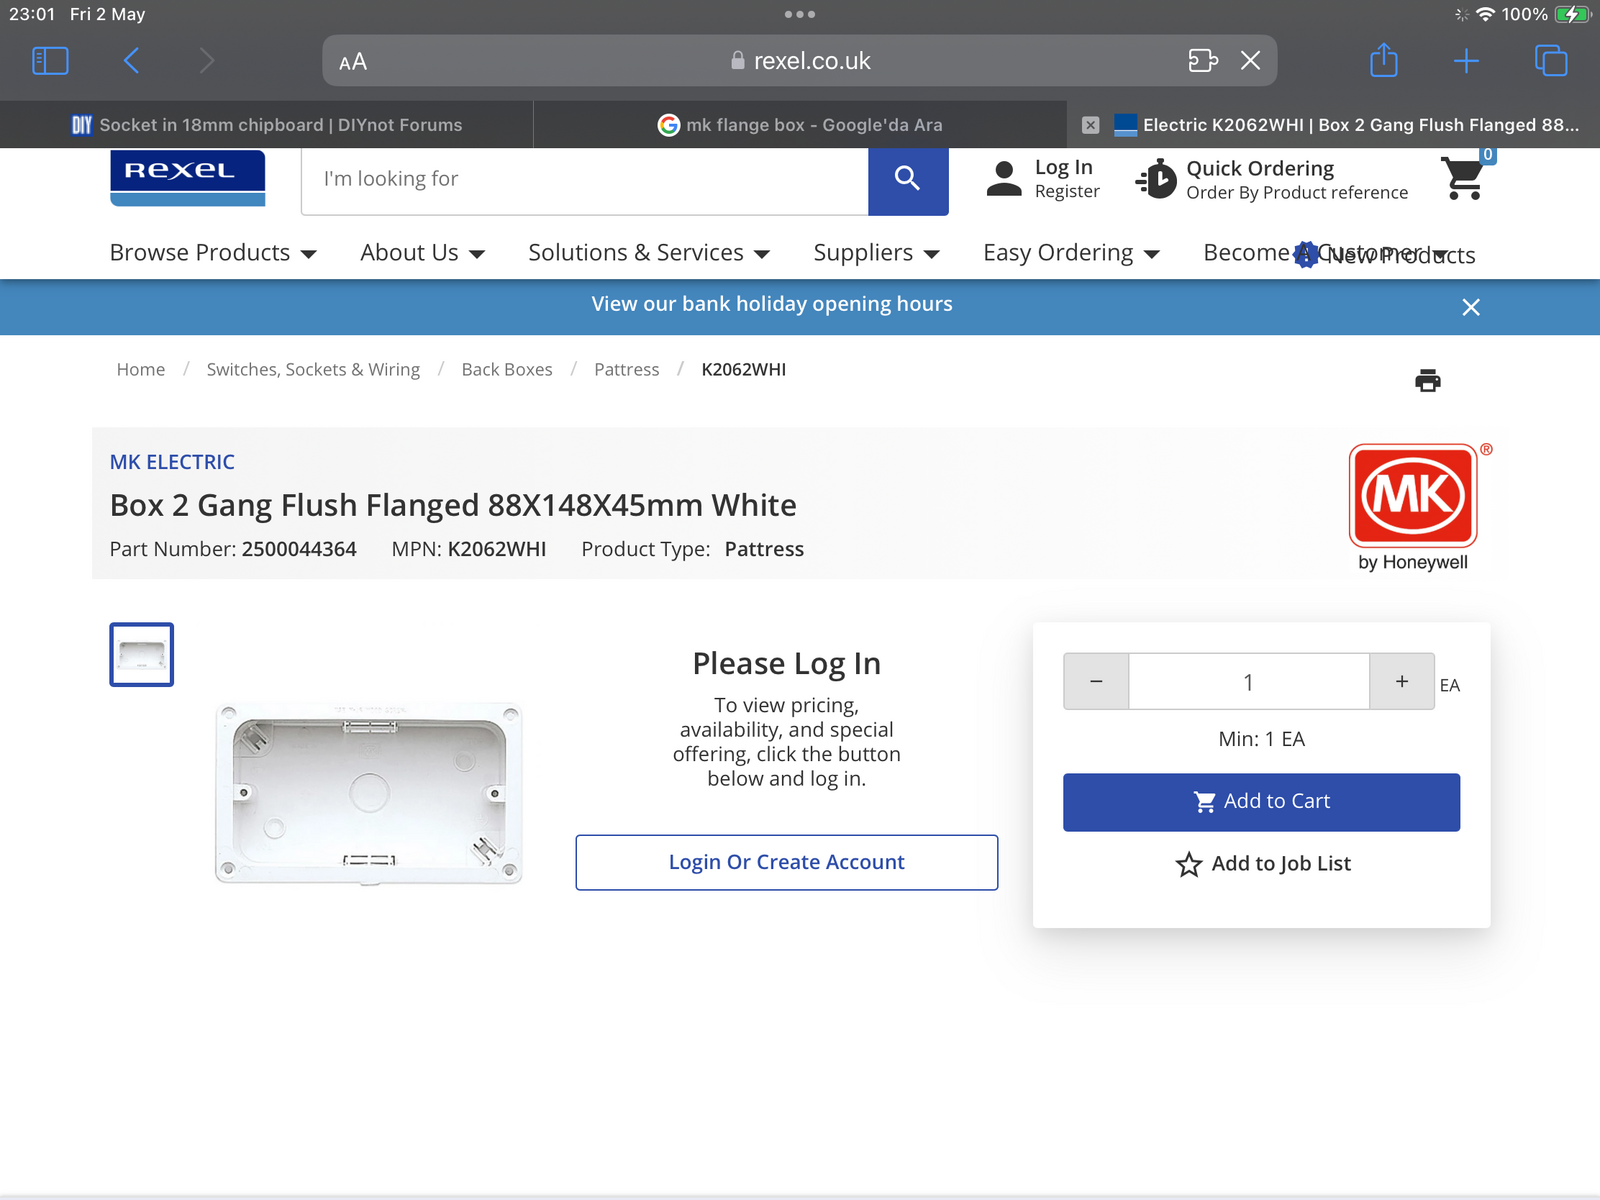Click the blue search magnifier button
1600x1200 pixels.
[907, 179]
